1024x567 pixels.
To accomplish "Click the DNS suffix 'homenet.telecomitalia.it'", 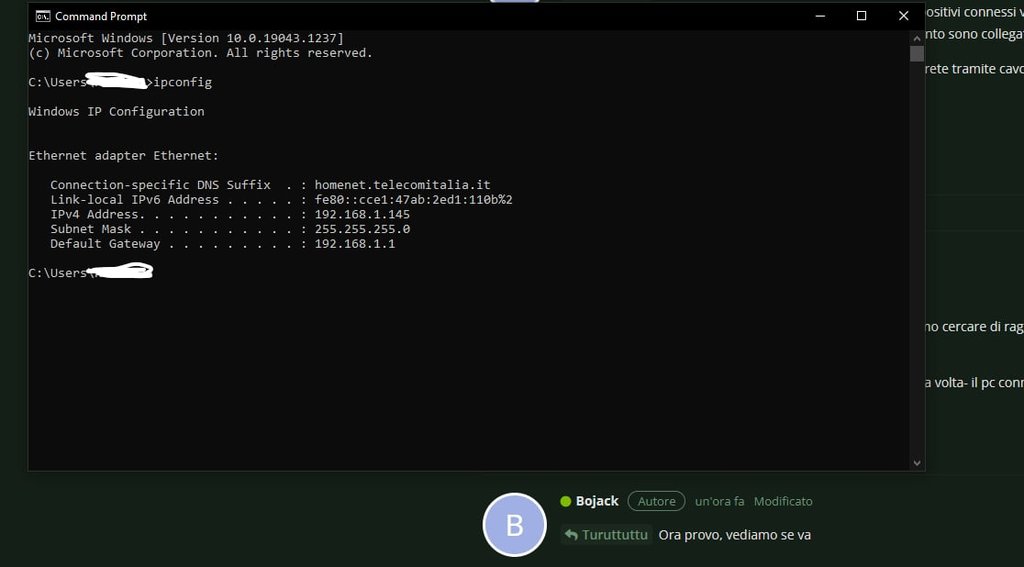I will pos(402,185).
